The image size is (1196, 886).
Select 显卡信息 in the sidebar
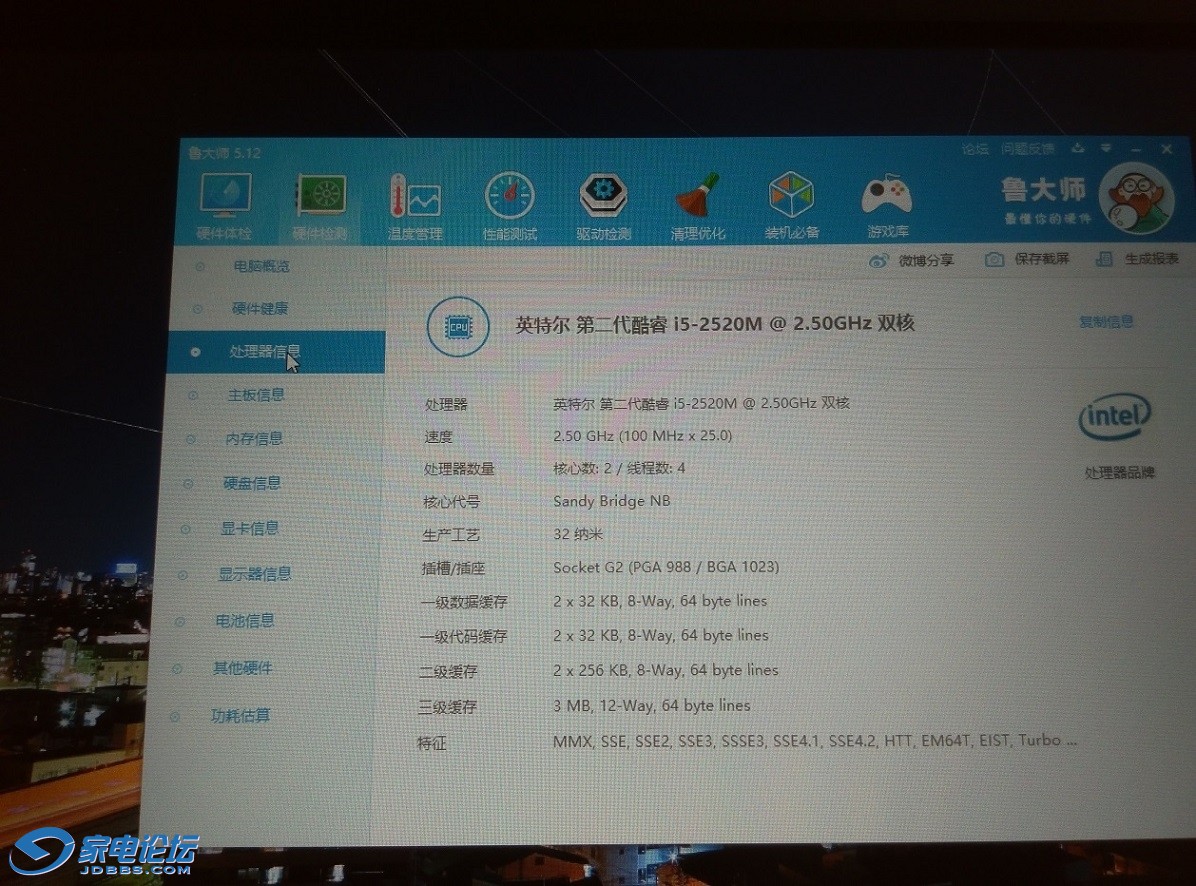(x=249, y=528)
